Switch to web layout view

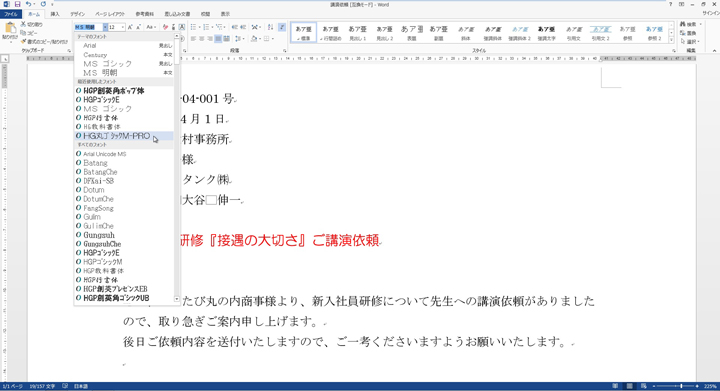click(x=644, y=386)
